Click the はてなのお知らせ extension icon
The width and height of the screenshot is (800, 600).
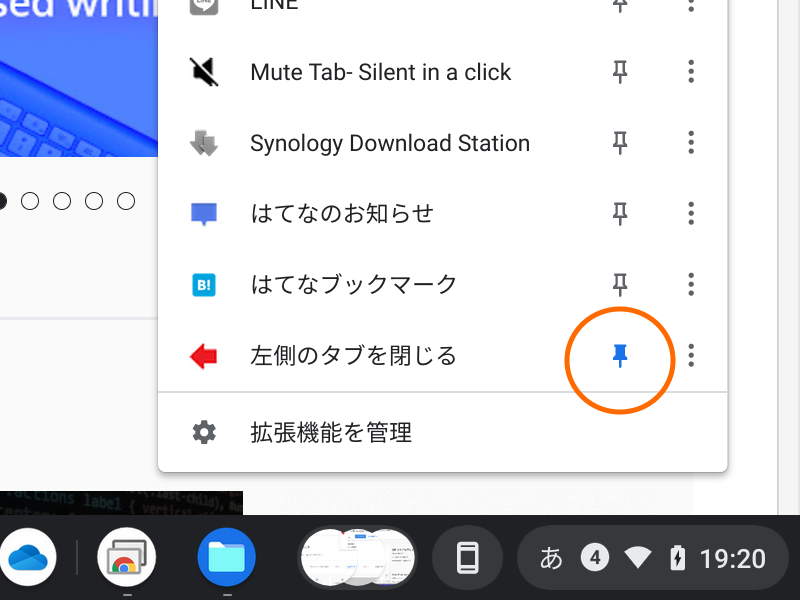pos(204,213)
